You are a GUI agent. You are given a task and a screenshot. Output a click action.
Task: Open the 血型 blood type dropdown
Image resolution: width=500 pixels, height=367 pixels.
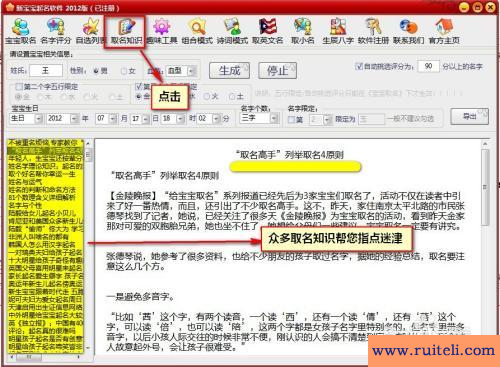tap(191, 71)
